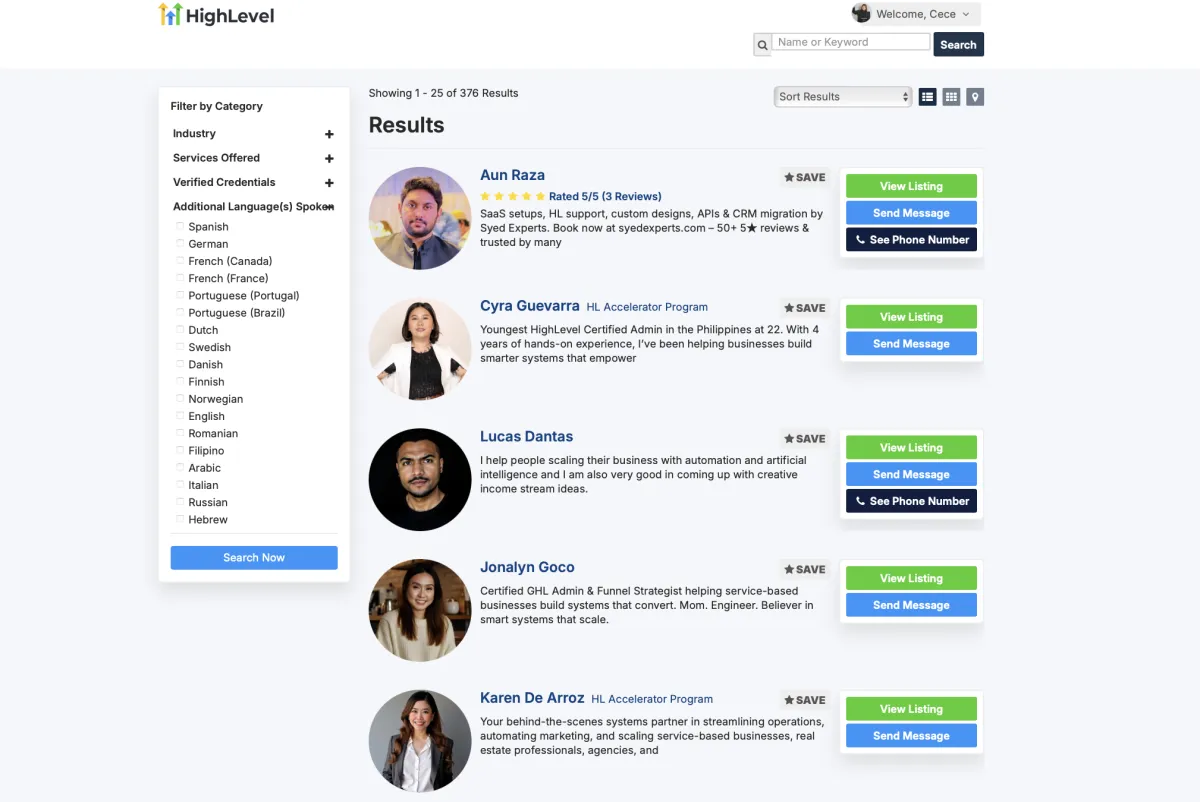
Task: Click the HighLevel logo
Action: point(216,15)
